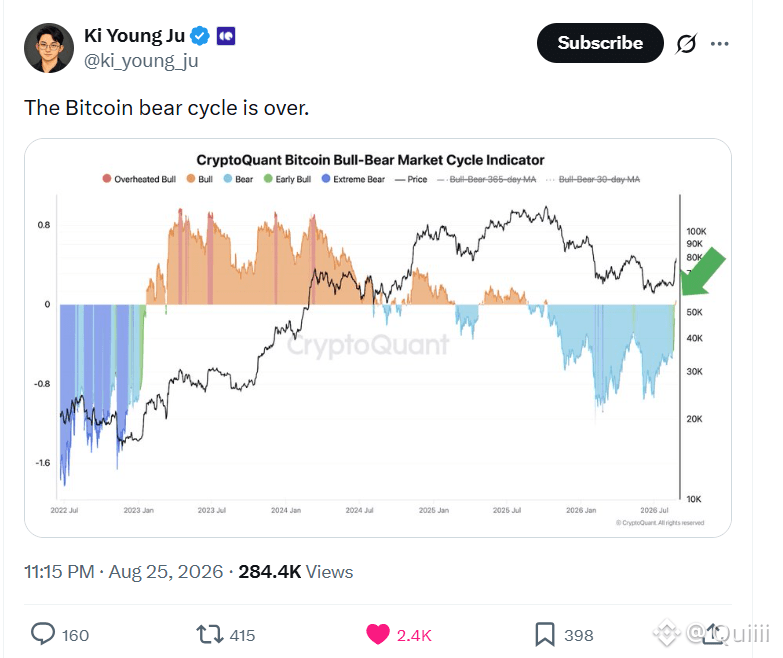The width and height of the screenshot is (783, 658).
Task: Click the green arrow on the chart
Action: coord(703,272)
